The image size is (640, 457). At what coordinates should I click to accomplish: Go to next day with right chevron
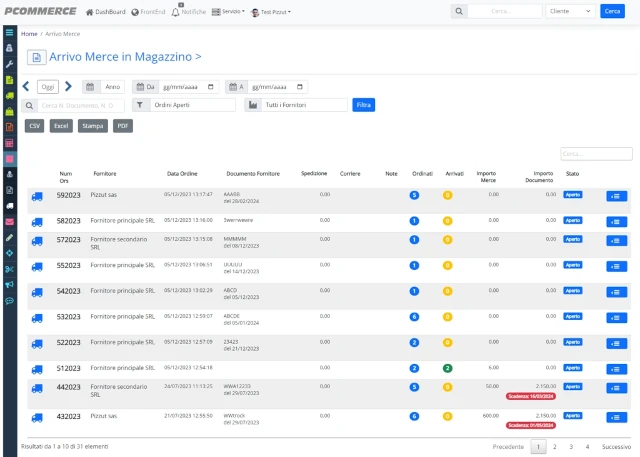coord(68,86)
